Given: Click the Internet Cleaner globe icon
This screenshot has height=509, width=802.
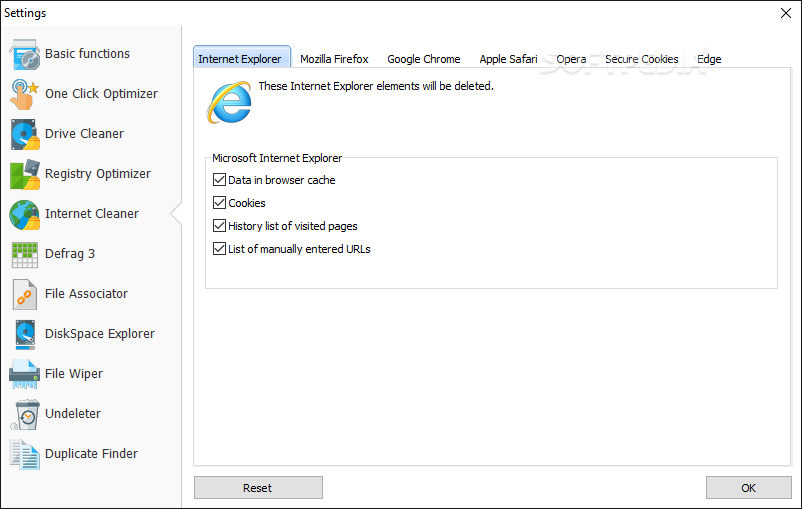Looking at the screenshot, I should [x=25, y=214].
